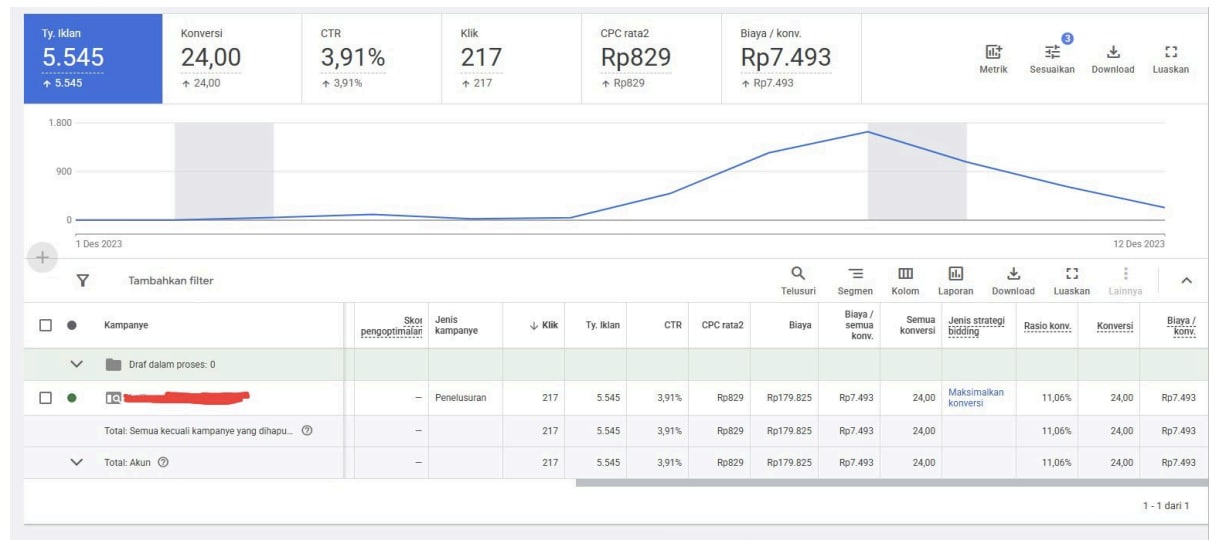Open the Segmen table option
This screenshot has width=1220, height=551.
pos(854,280)
